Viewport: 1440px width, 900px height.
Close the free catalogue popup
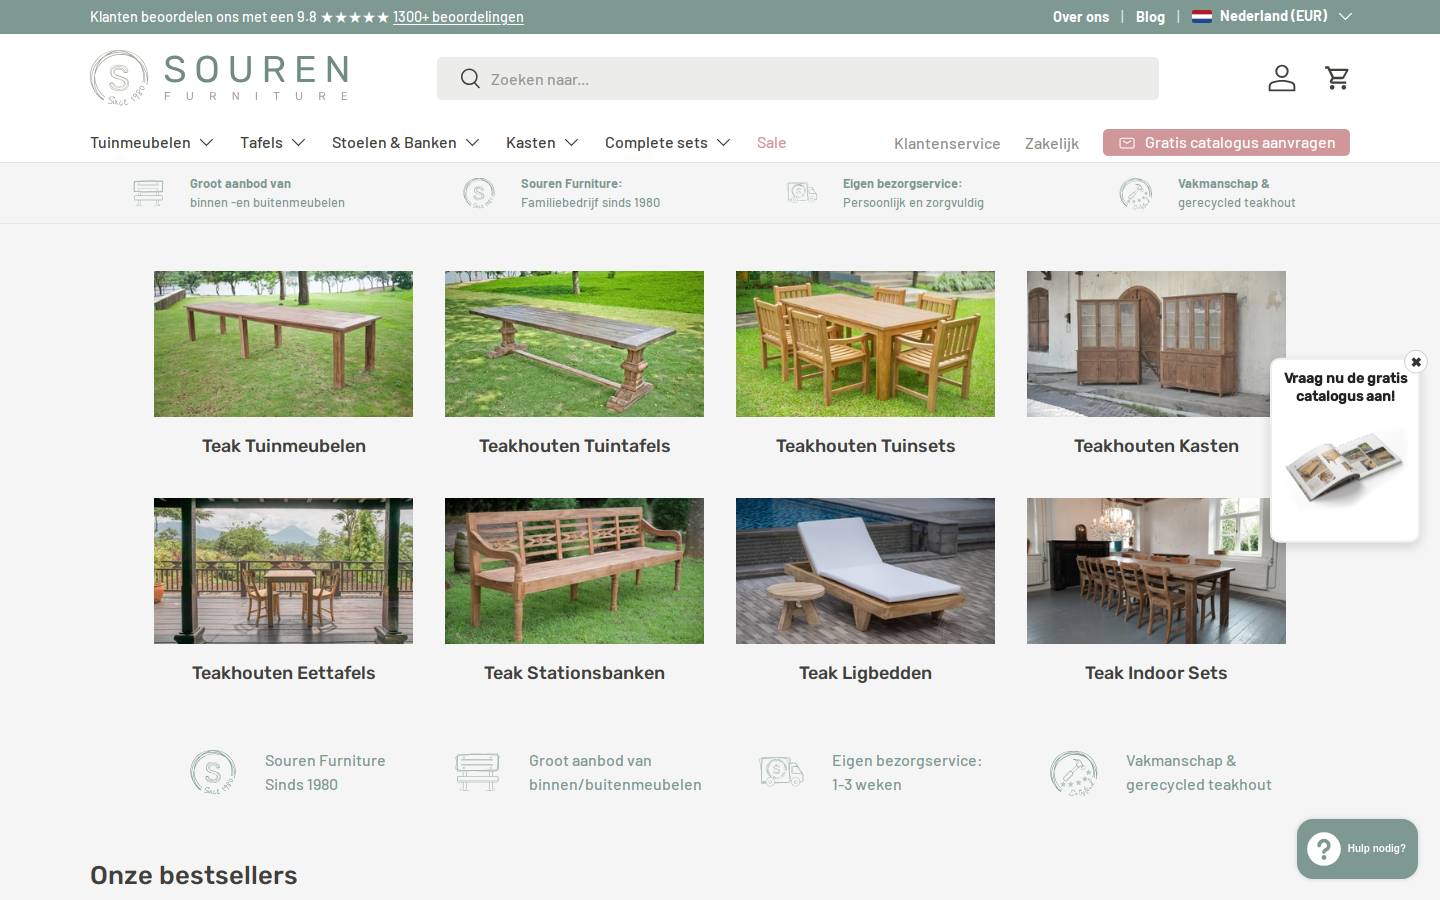tap(1415, 362)
